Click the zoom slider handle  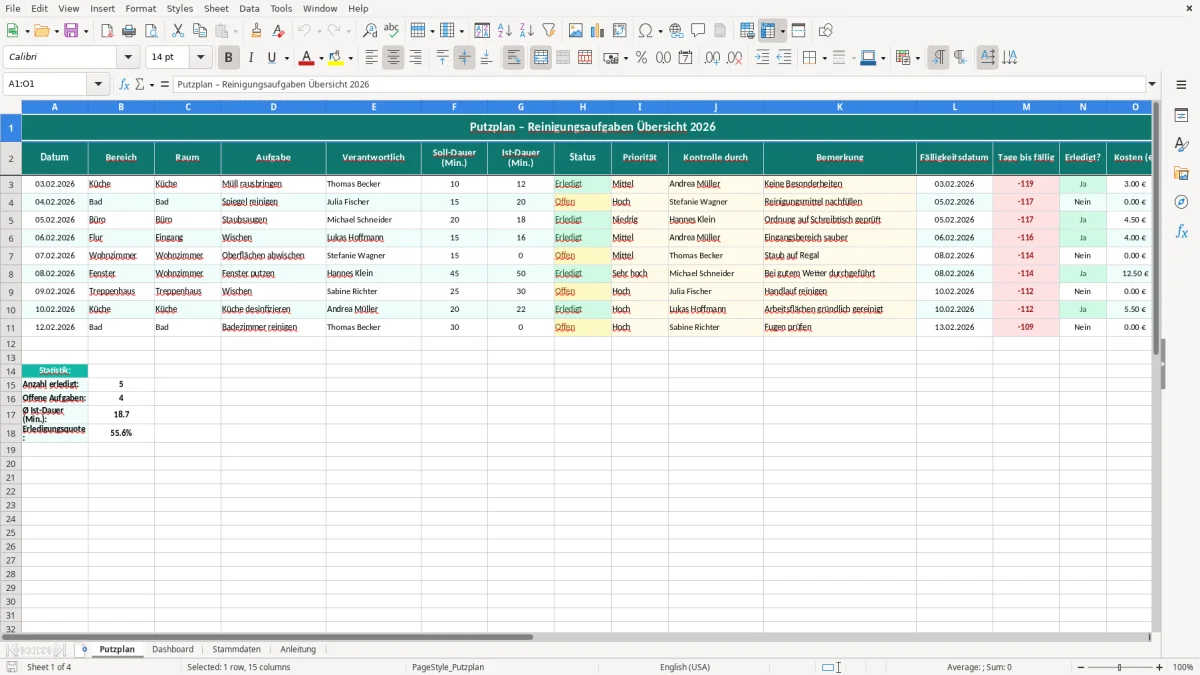[1120, 667]
